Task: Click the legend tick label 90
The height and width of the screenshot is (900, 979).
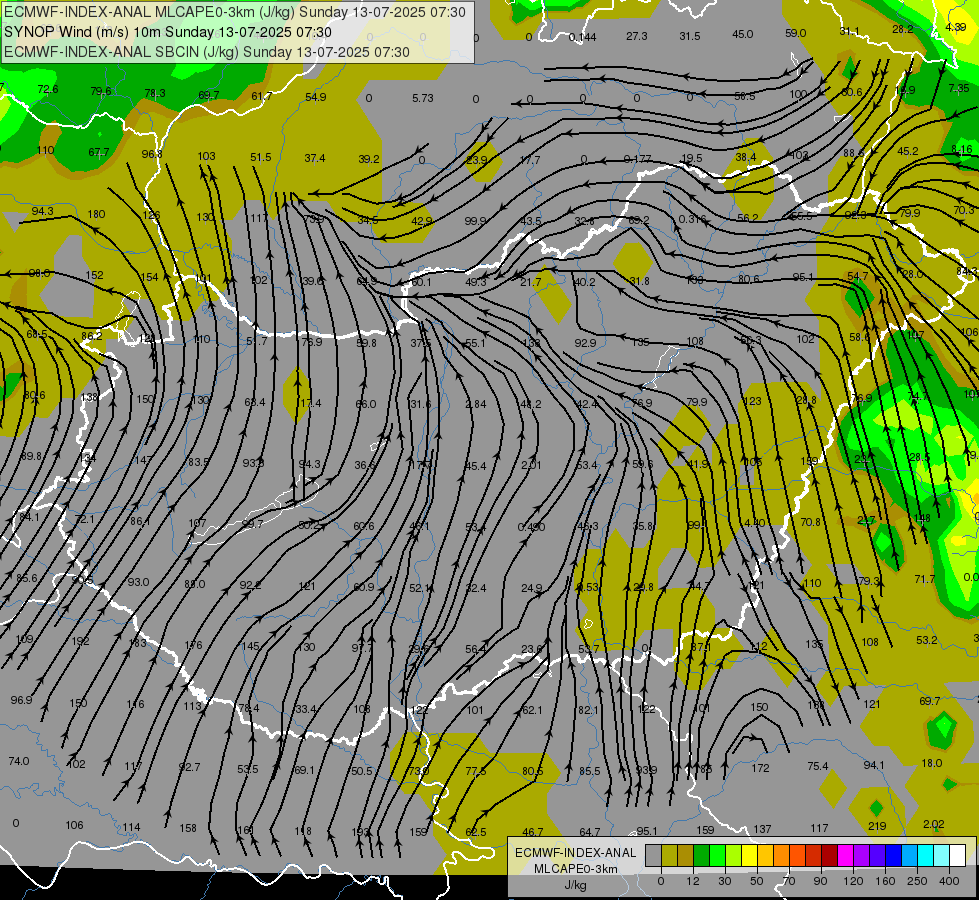Action: (x=821, y=881)
